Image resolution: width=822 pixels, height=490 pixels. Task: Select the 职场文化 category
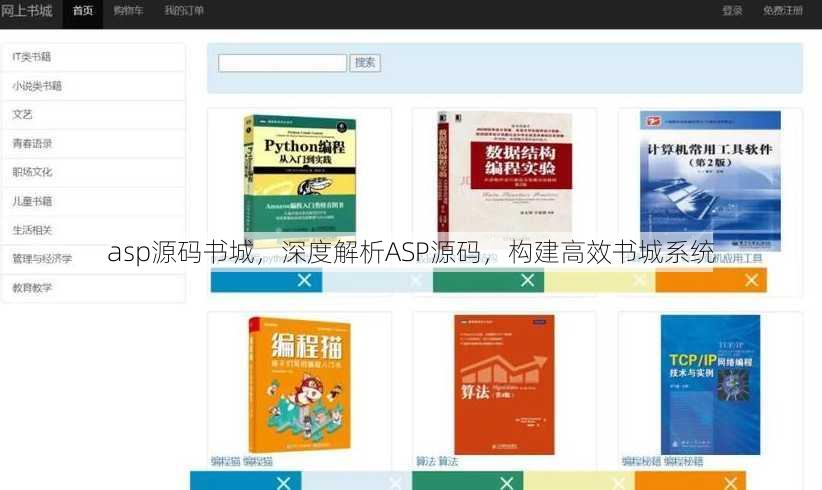(93, 172)
